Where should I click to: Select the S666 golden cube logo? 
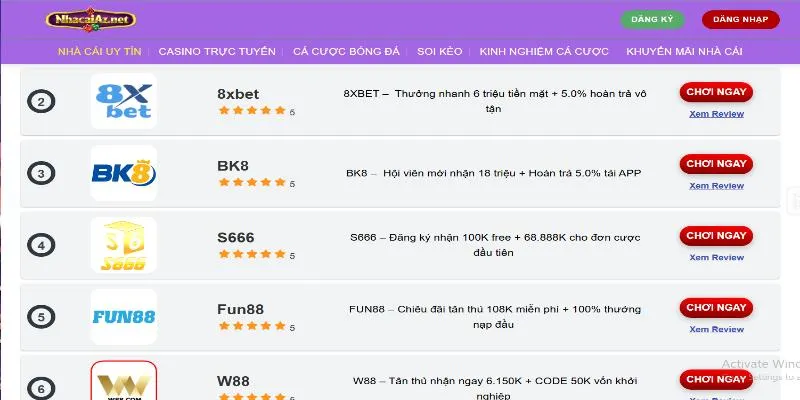click(x=124, y=245)
